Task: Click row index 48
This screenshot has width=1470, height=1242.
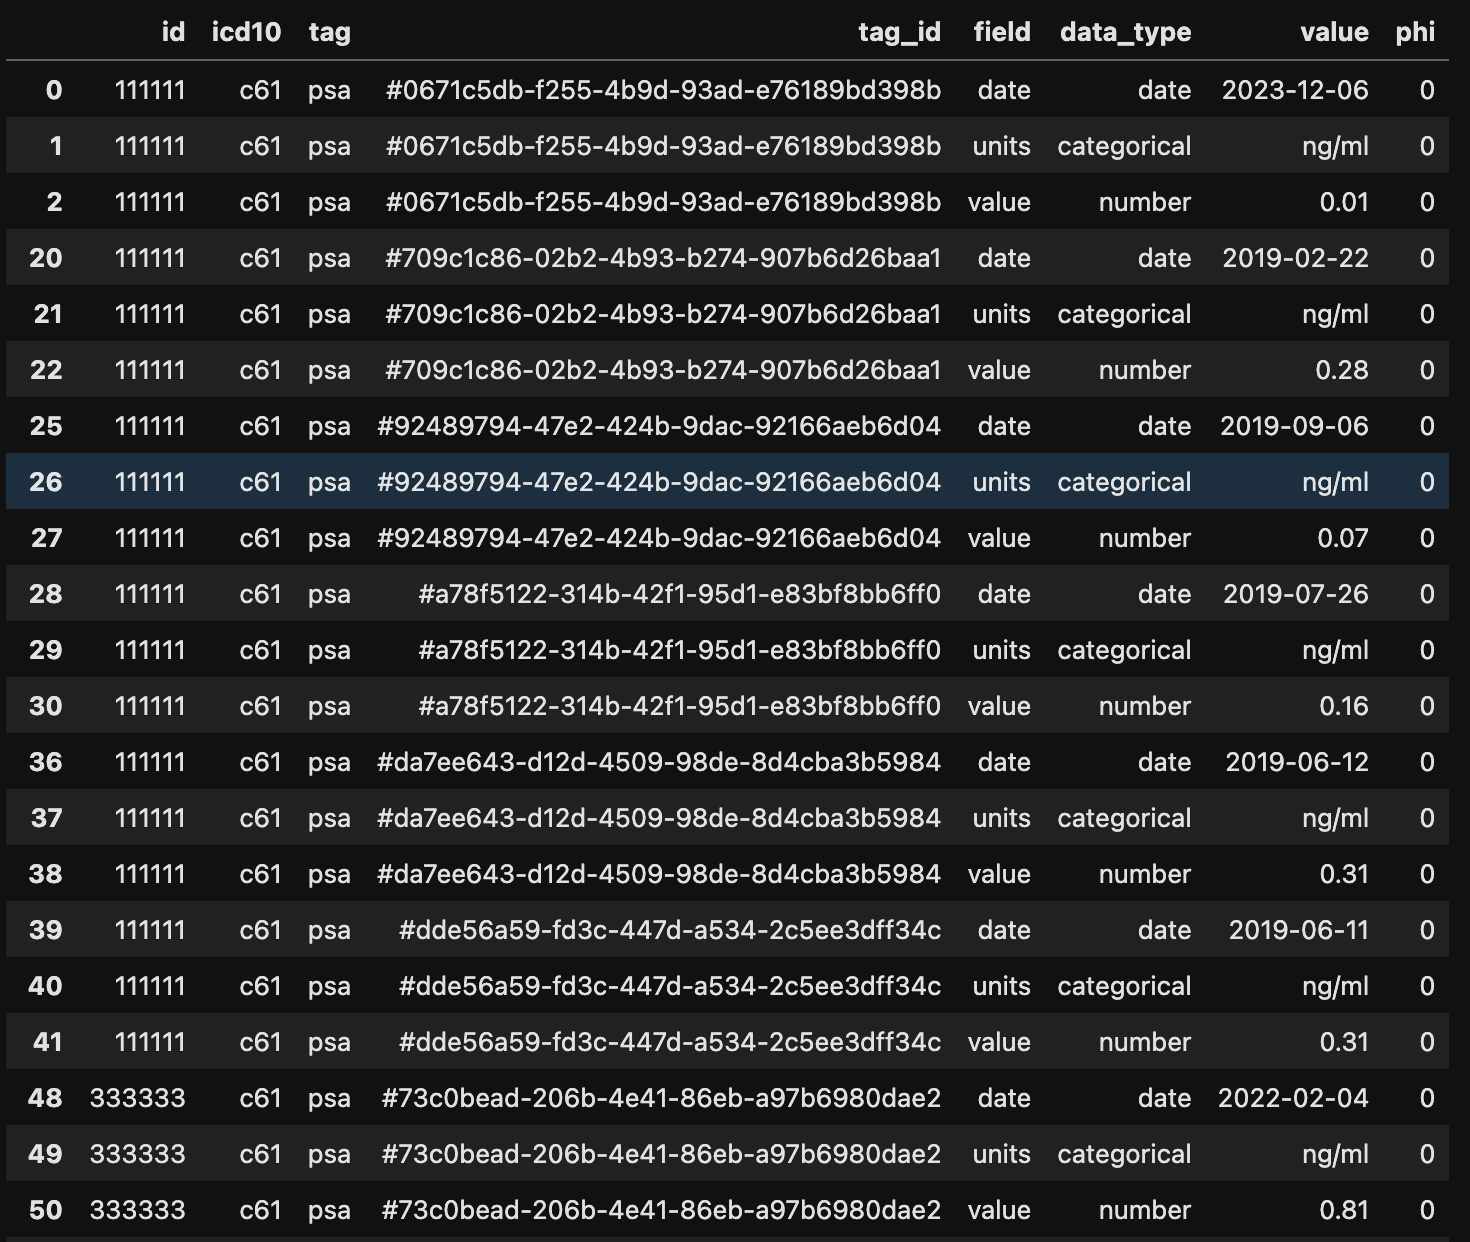Action: click(46, 1098)
